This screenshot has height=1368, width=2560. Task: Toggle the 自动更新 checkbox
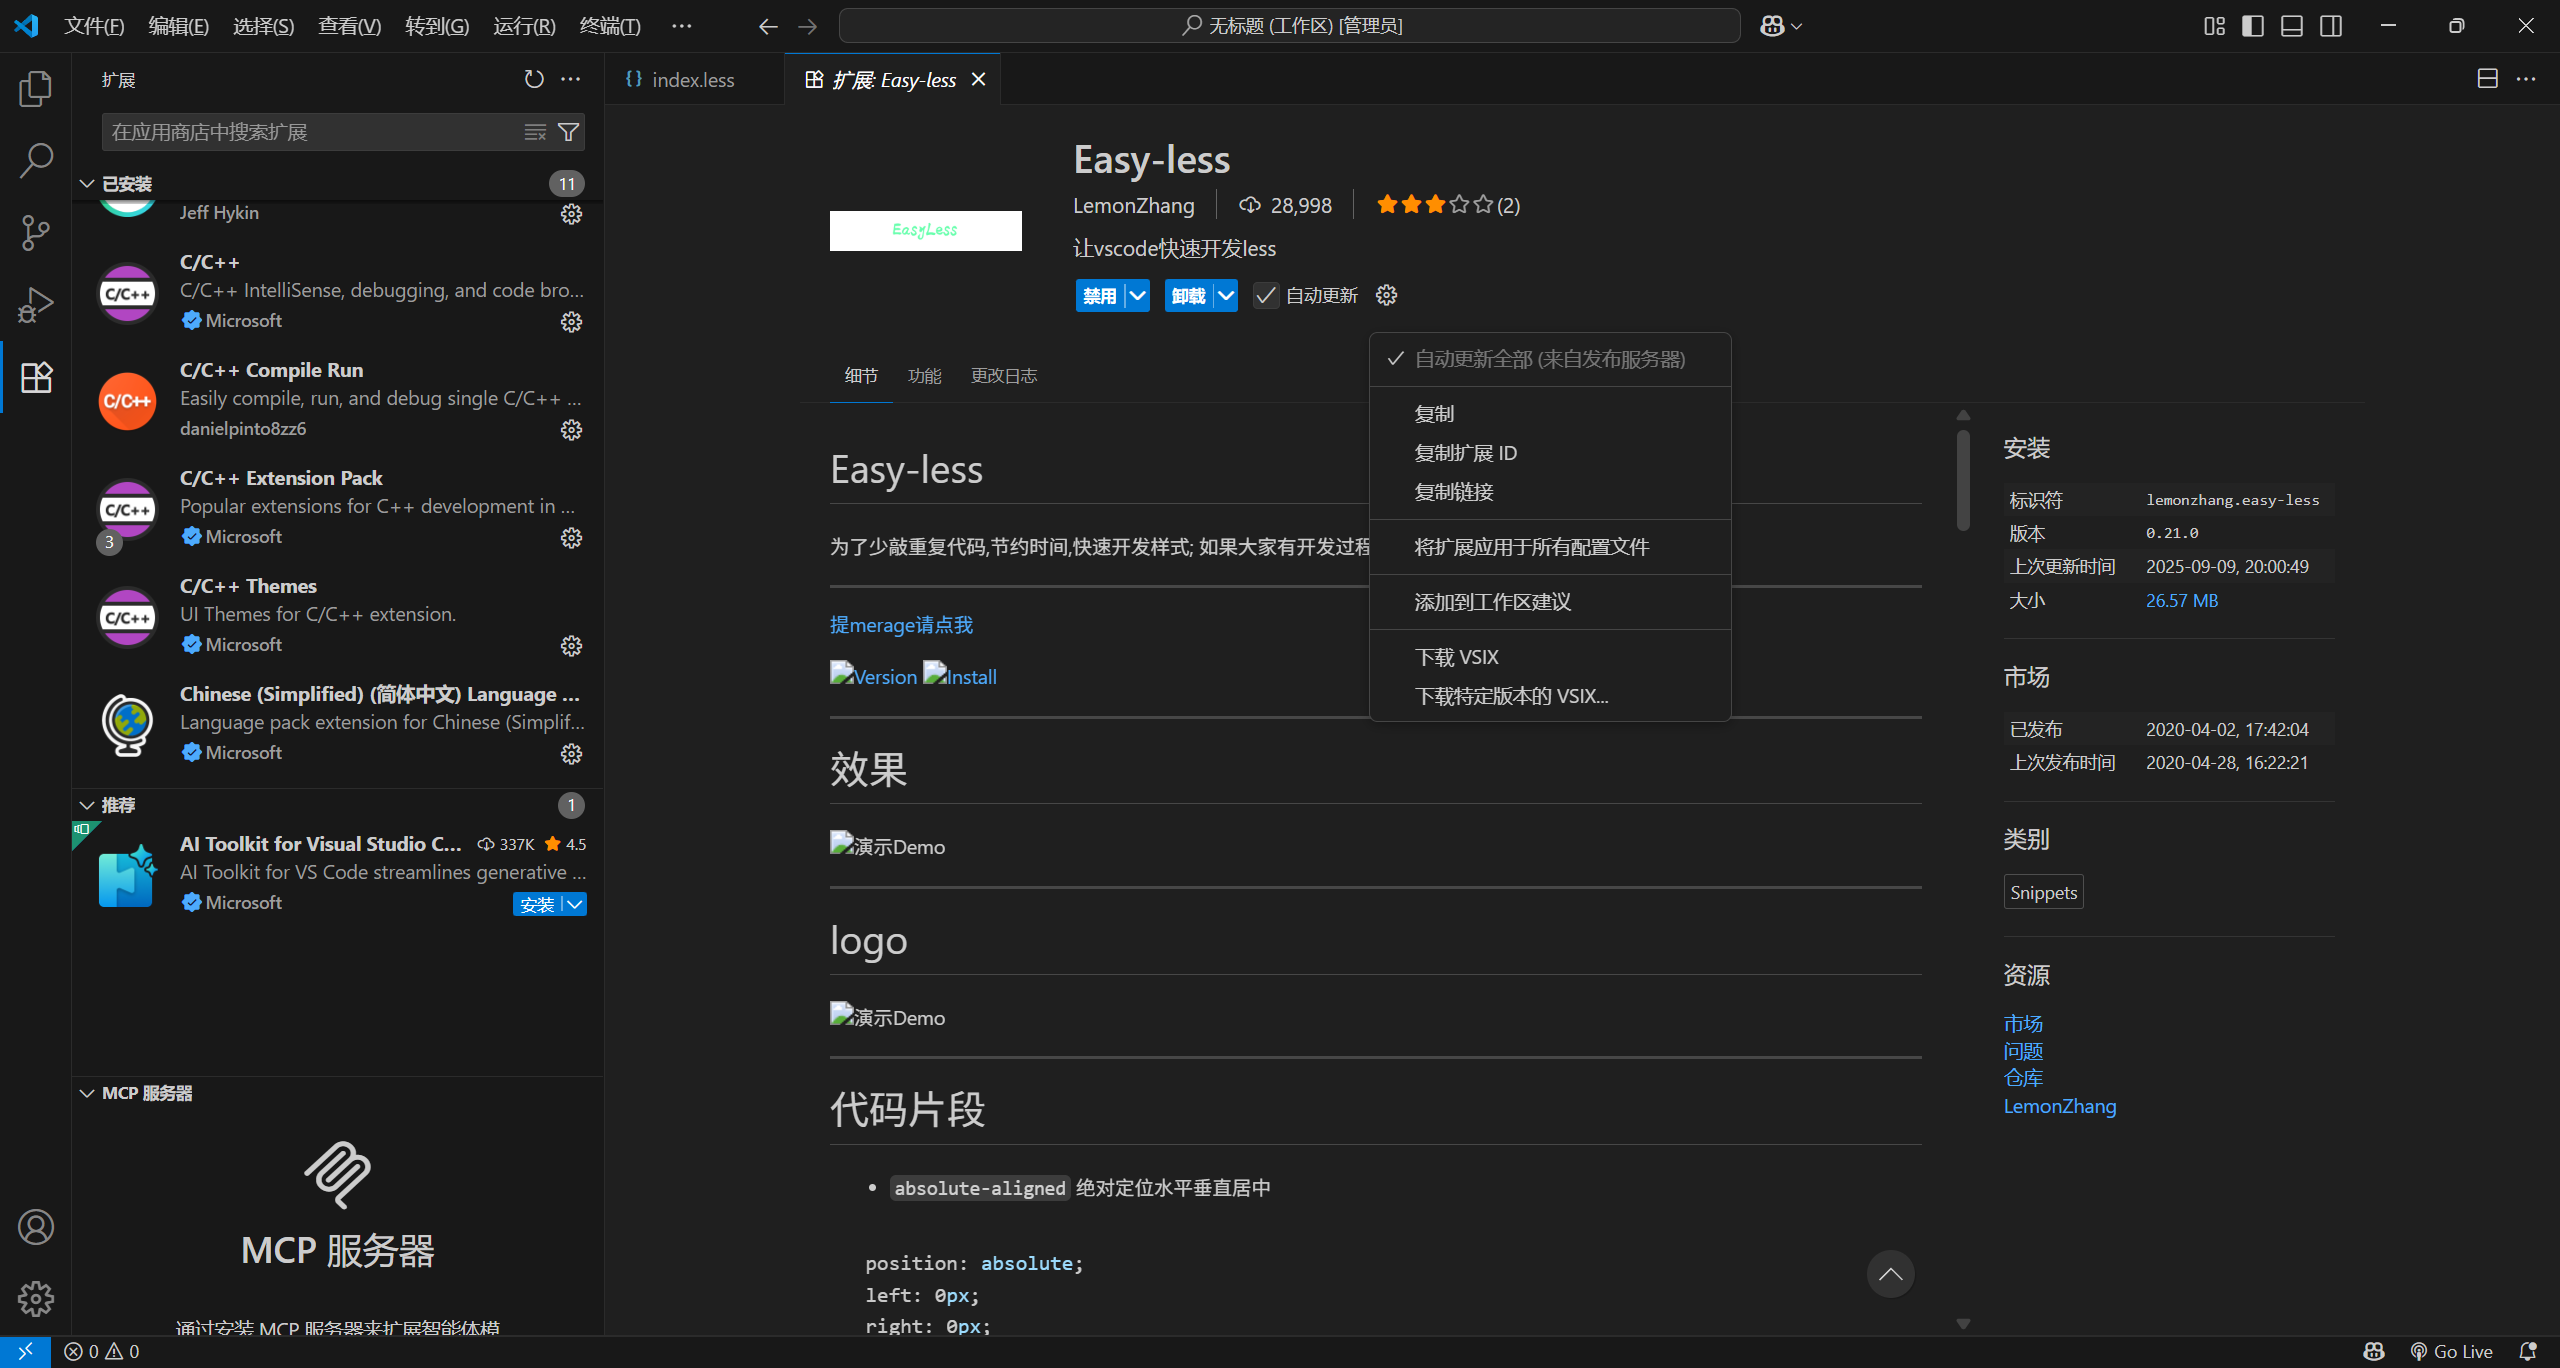coord(1266,295)
